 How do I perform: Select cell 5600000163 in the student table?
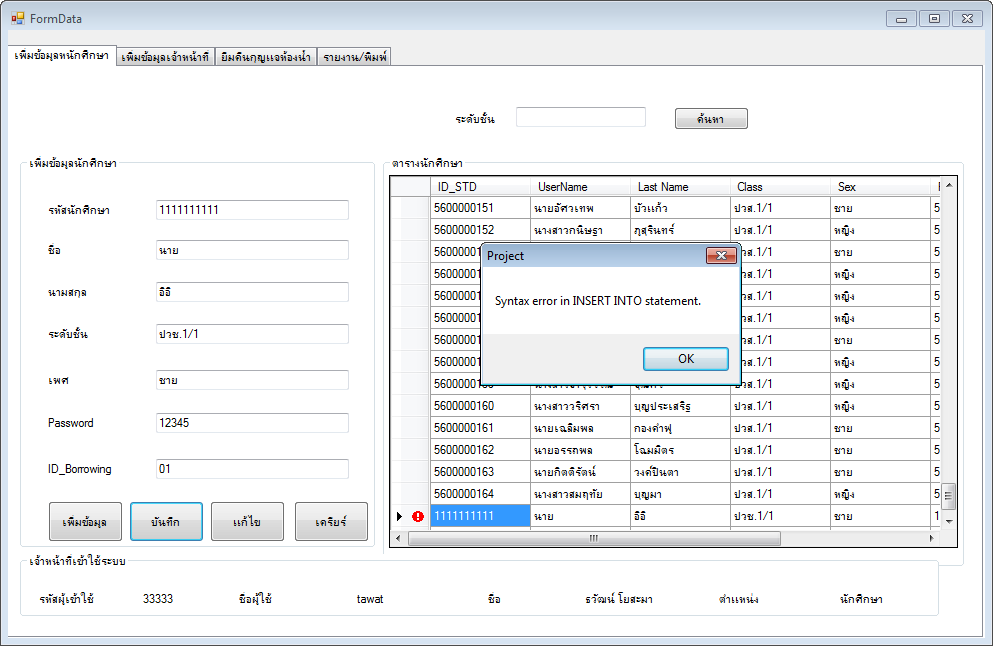click(481, 472)
